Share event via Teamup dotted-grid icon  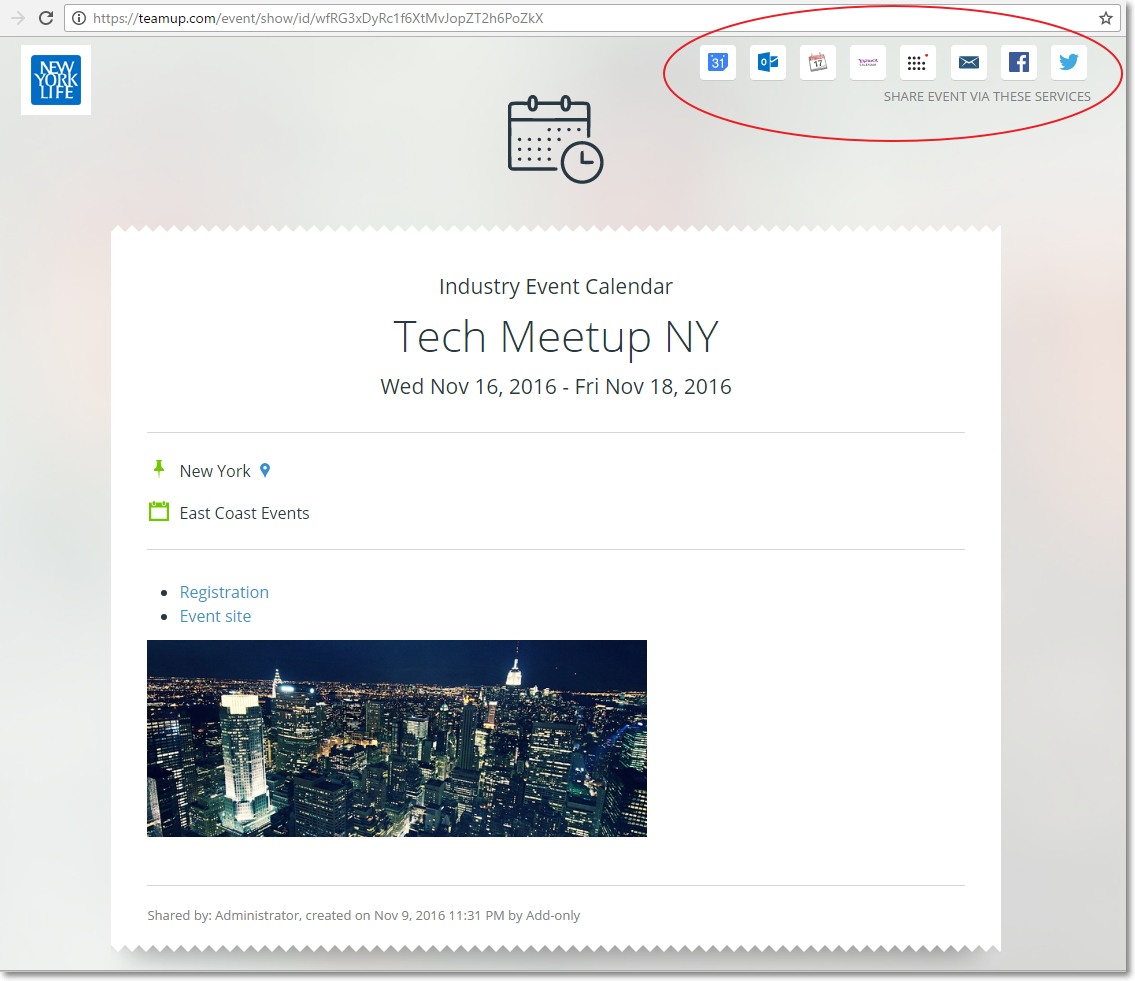point(918,62)
